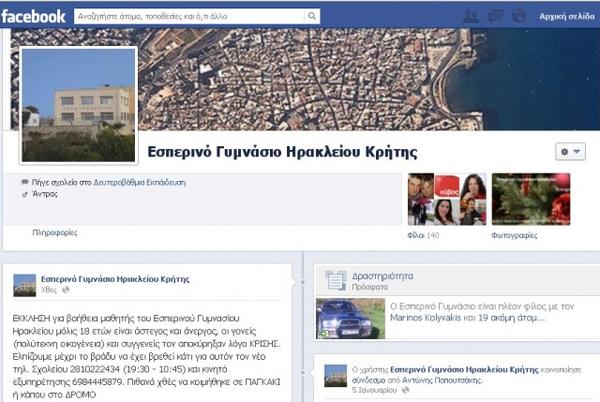Image resolution: width=600 pixels, height=402 pixels.
Task: Open the Φίλοι 140 link
Action: click(x=423, y=235)
